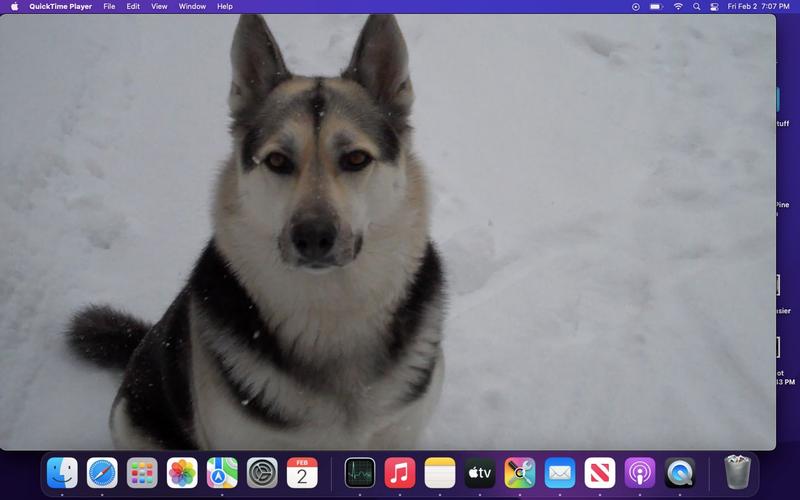Open the News app icon
This screenshot has width=800, height=500.
600,472
